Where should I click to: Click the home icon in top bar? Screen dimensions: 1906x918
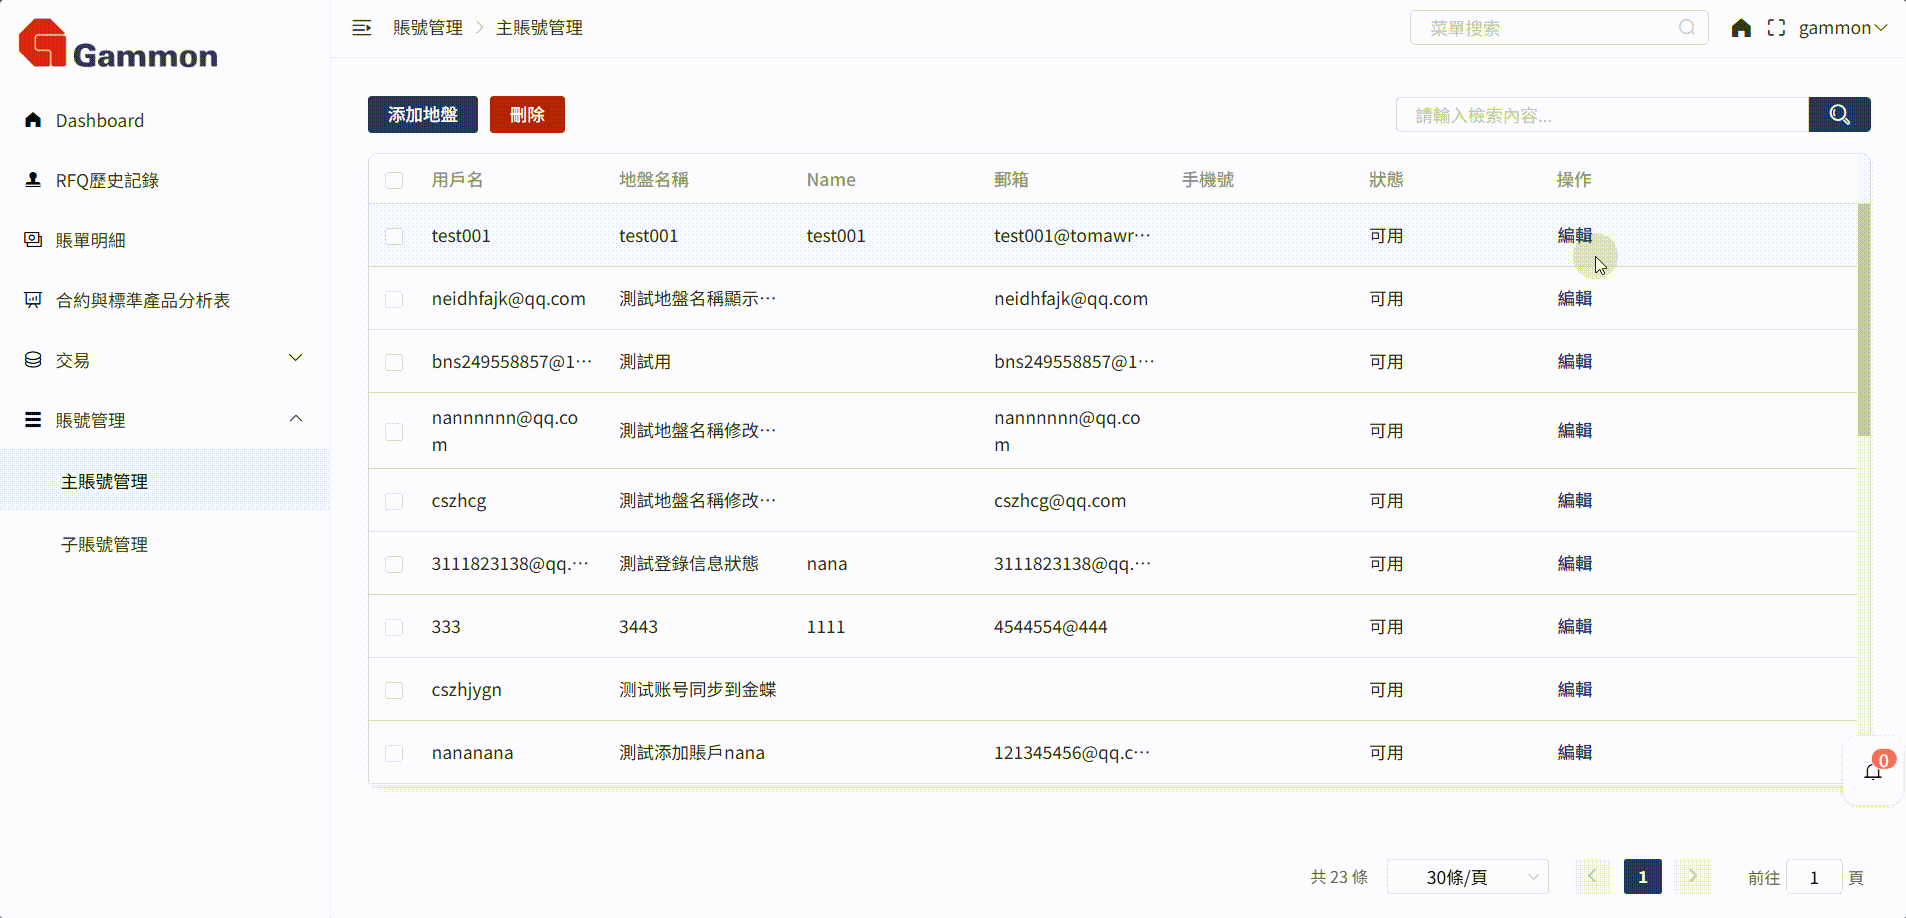pos(1741,28)
